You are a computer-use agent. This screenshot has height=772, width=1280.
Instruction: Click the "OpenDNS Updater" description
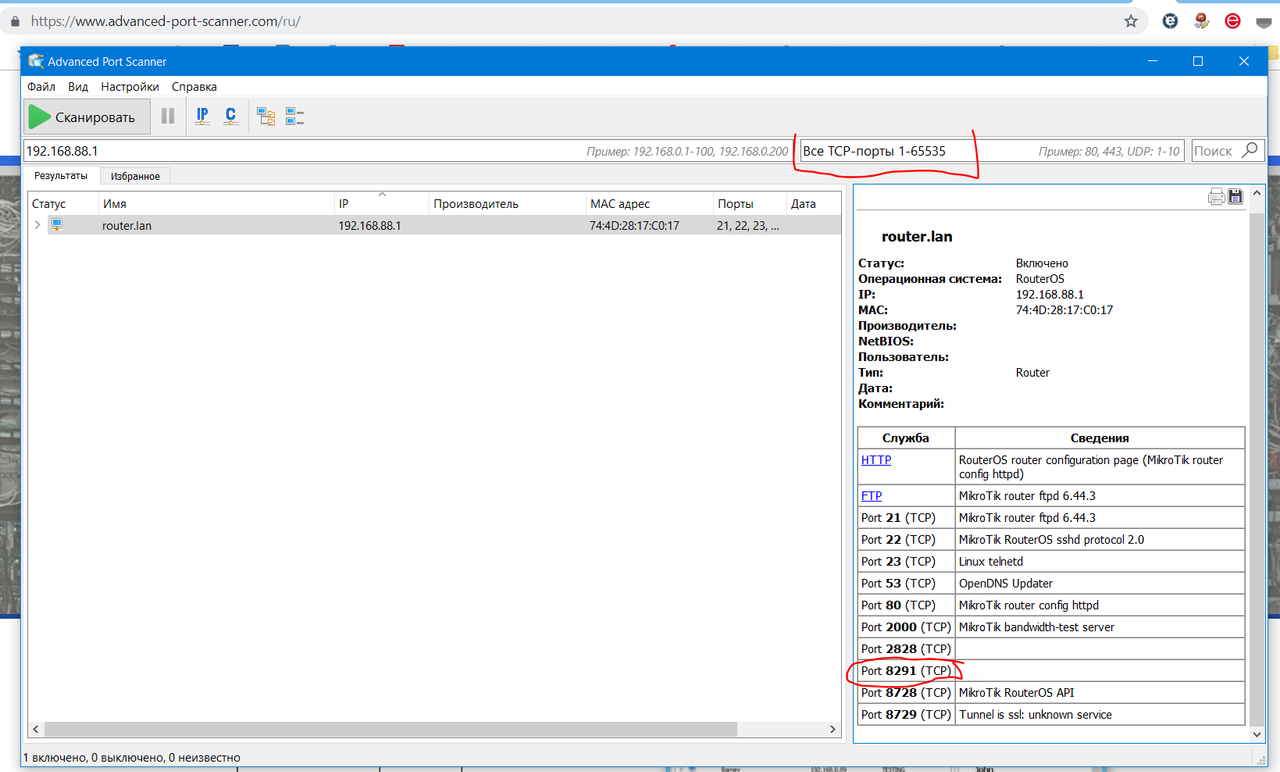[x=1006, y=584]
